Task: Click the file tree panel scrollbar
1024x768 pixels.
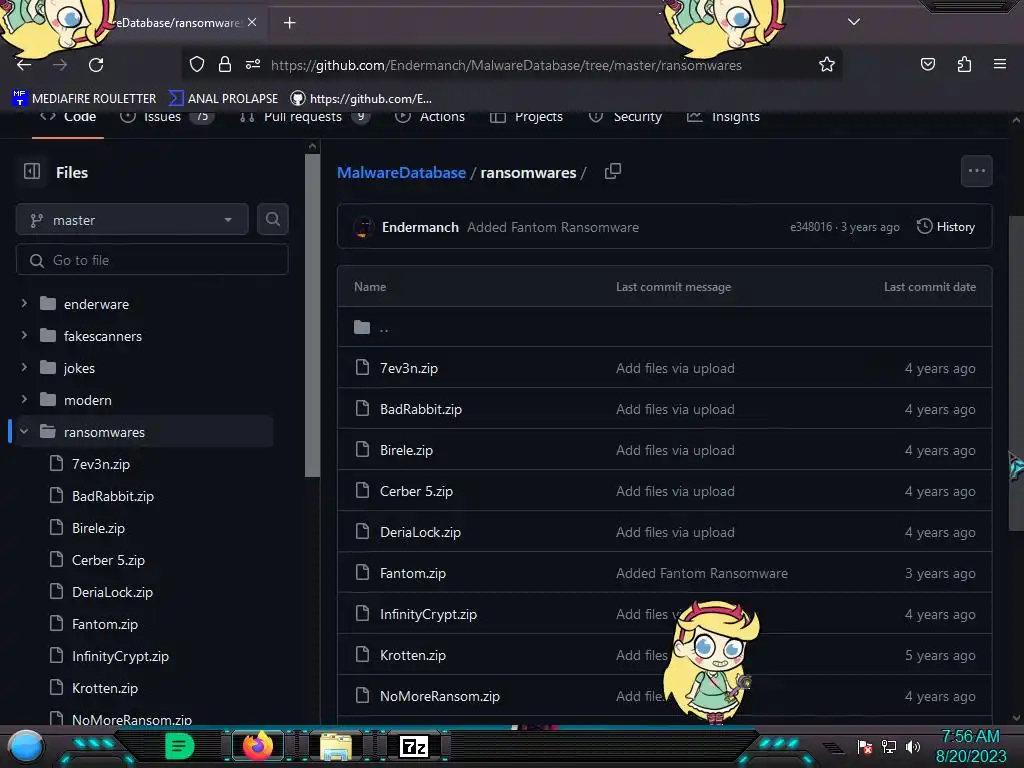Action: [x=312, y=313]
